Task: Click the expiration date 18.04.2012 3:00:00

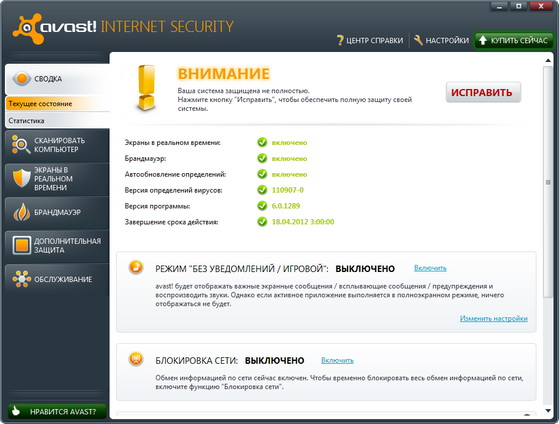Action: 303,222
